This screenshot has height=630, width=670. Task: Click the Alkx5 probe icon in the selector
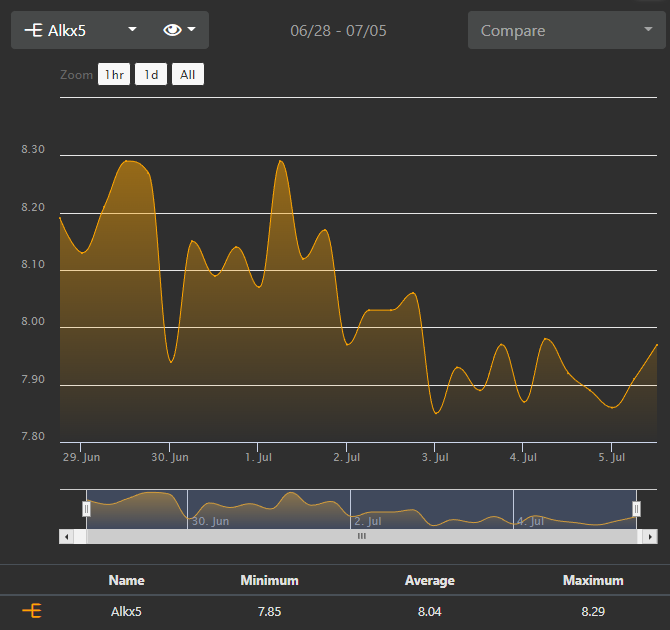pyautogui.click(x=33, y=30)
